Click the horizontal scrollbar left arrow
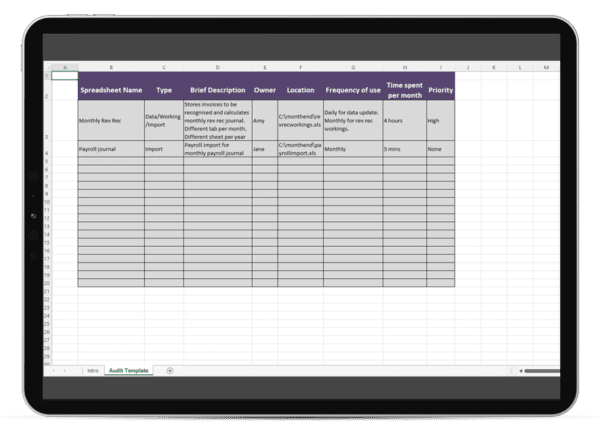Screen dimensions: 600x441 (x=520, y=371)
